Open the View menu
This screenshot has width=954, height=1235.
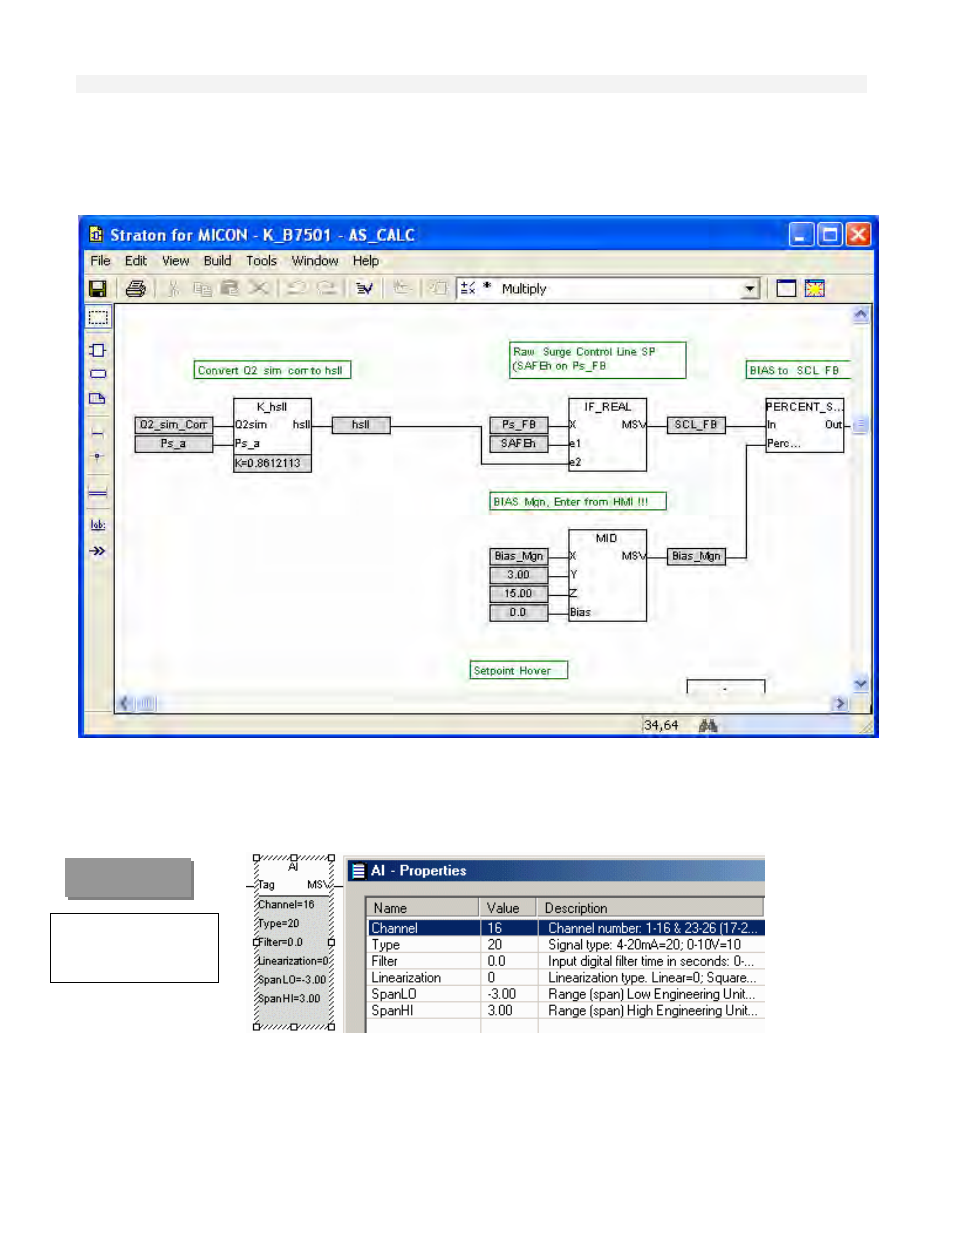176,261
